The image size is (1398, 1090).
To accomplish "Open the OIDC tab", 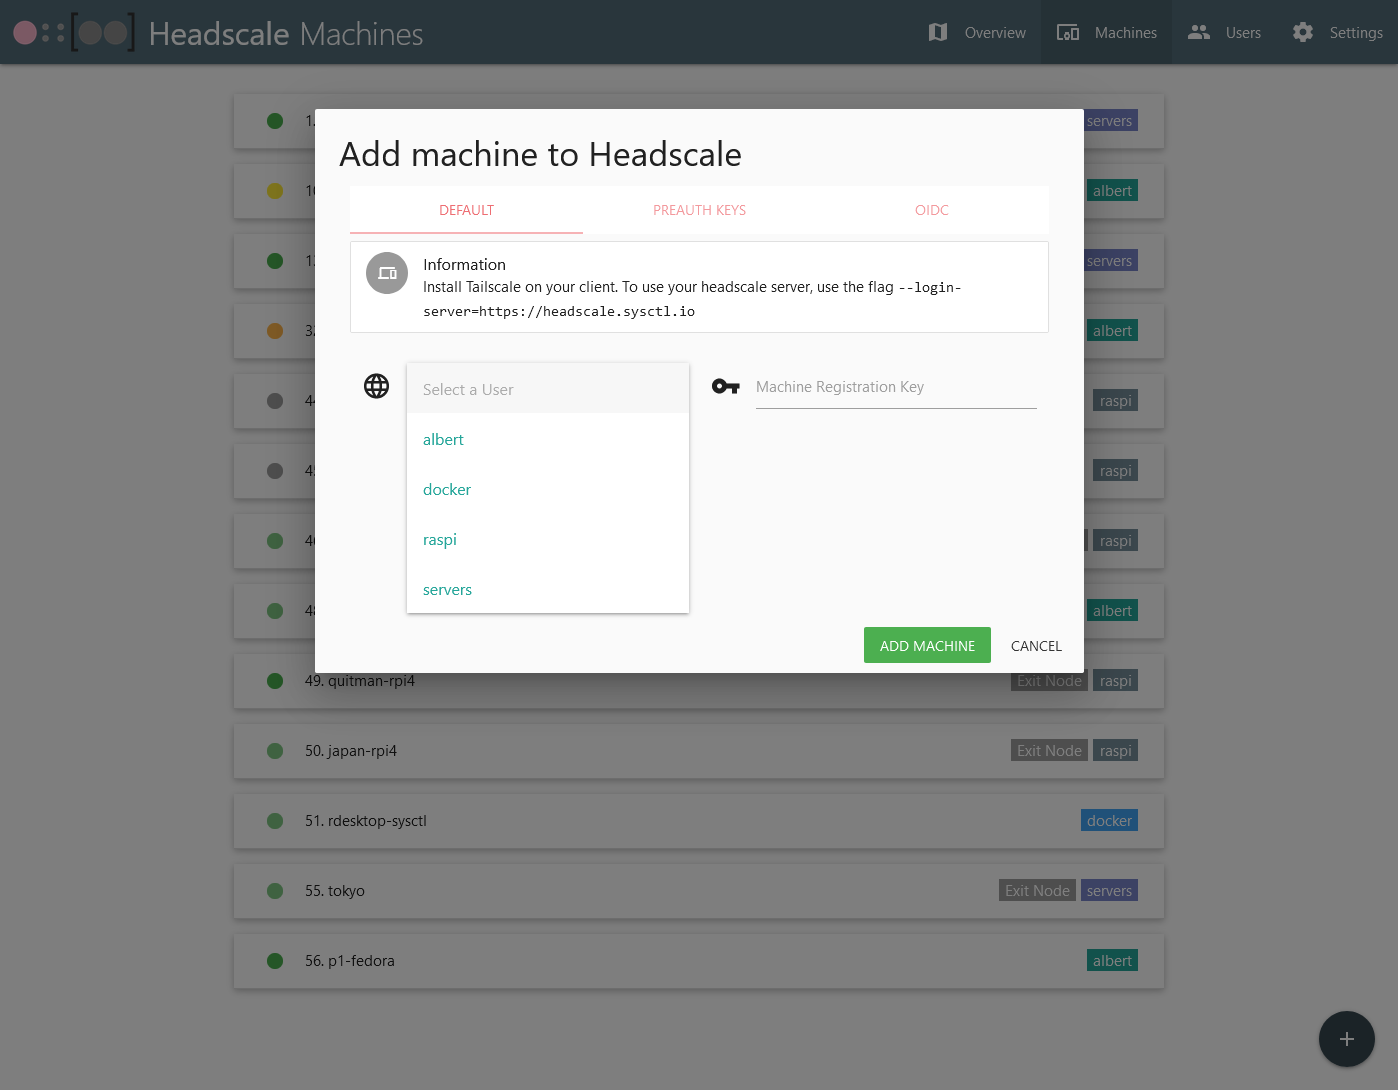I will point(931,210).
